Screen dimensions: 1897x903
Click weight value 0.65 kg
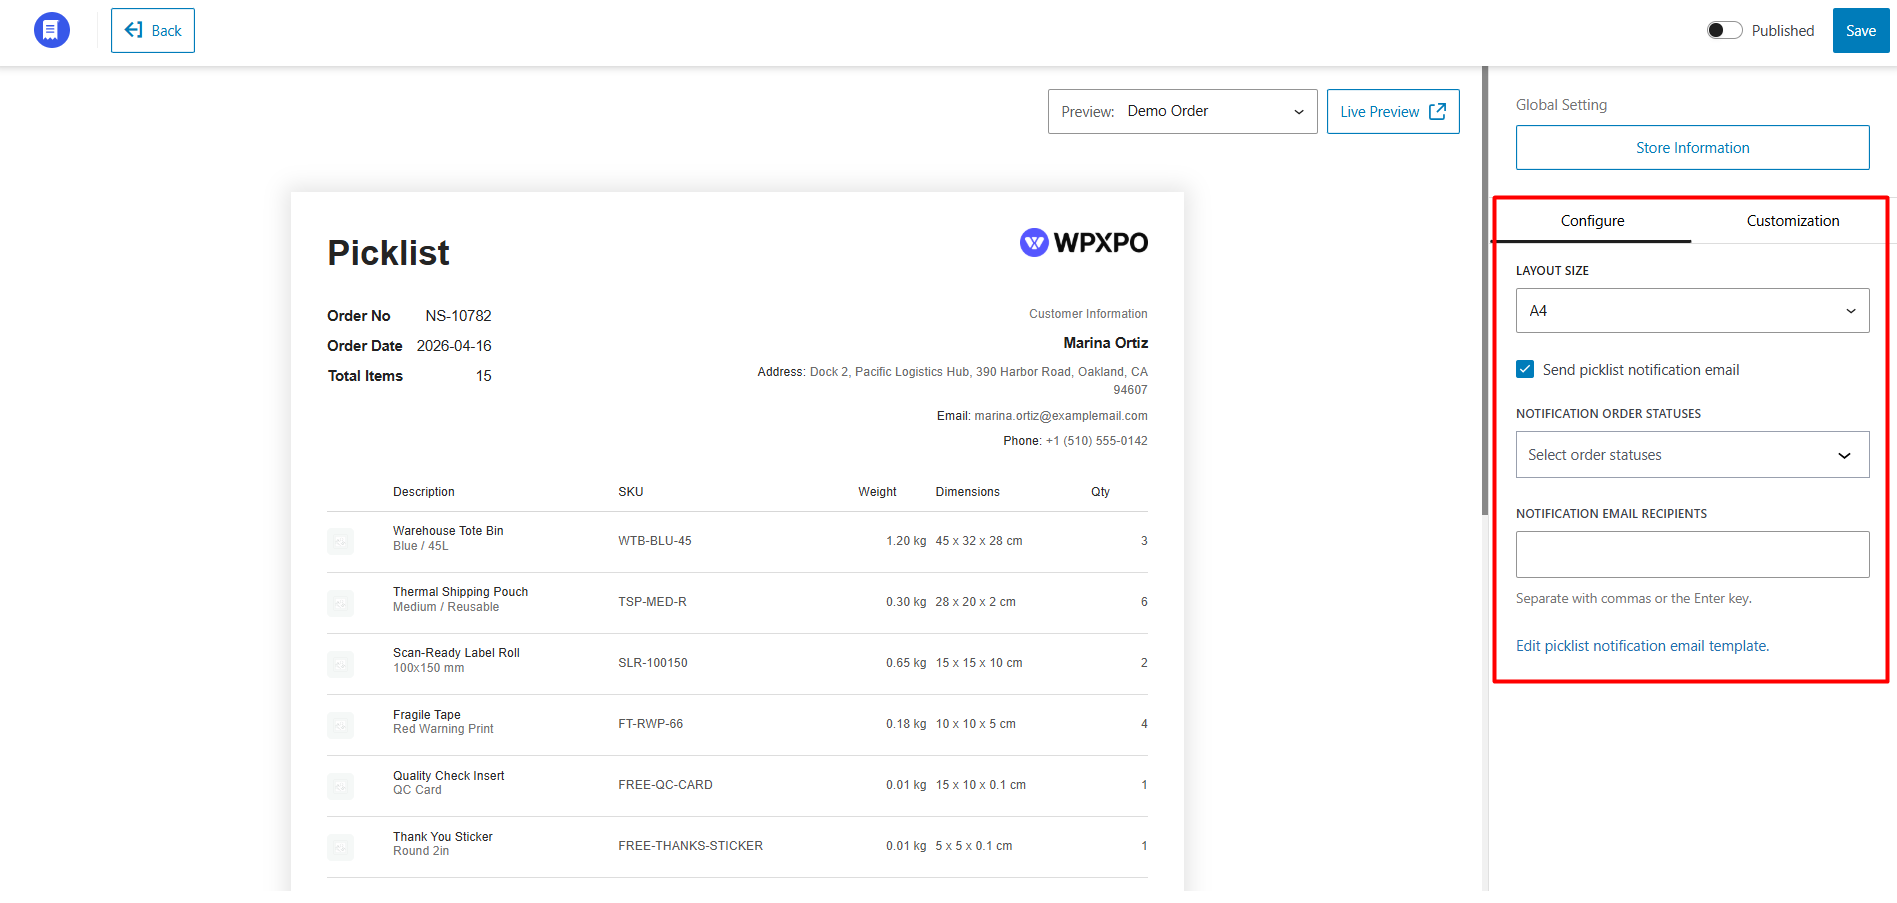(906, 663)
